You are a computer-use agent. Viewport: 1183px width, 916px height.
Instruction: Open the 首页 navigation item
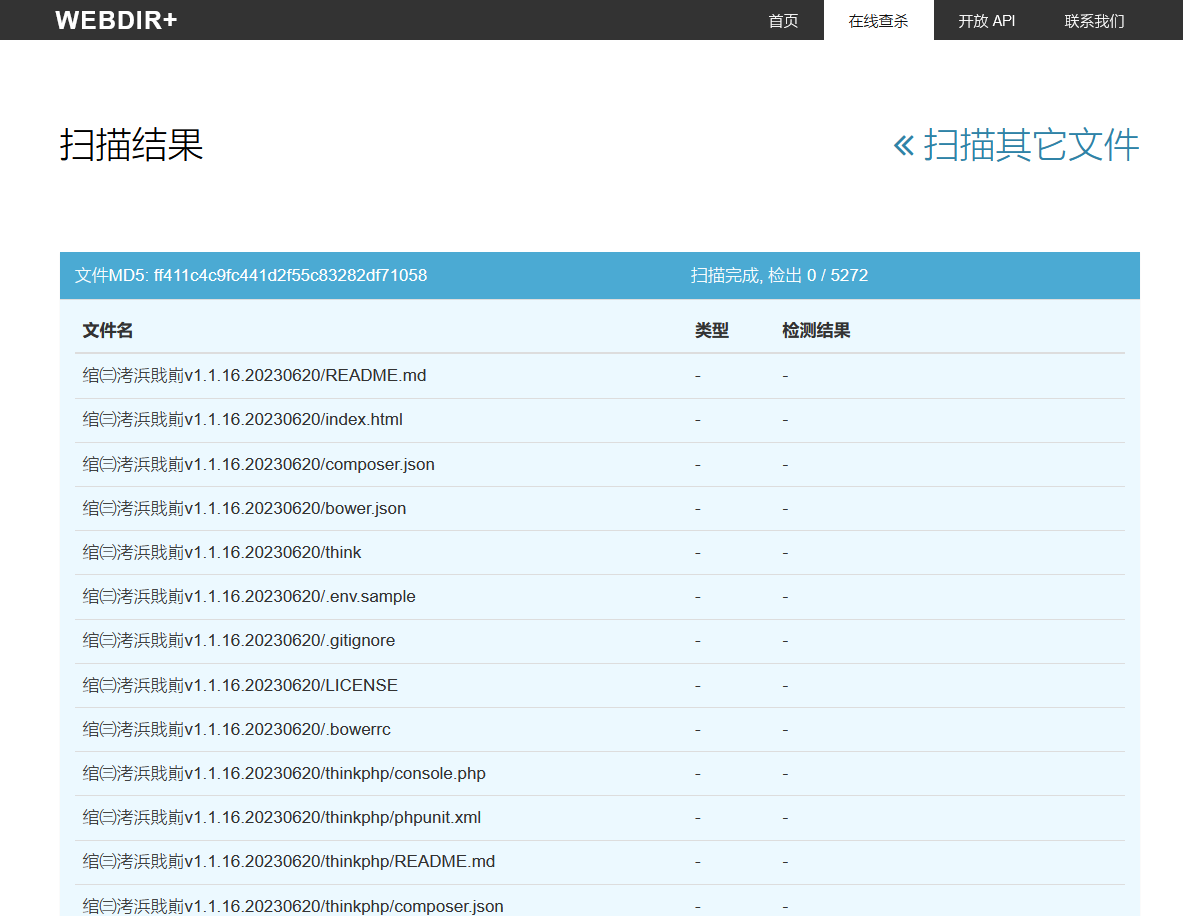pyautogui.click(x=783, y=21)
